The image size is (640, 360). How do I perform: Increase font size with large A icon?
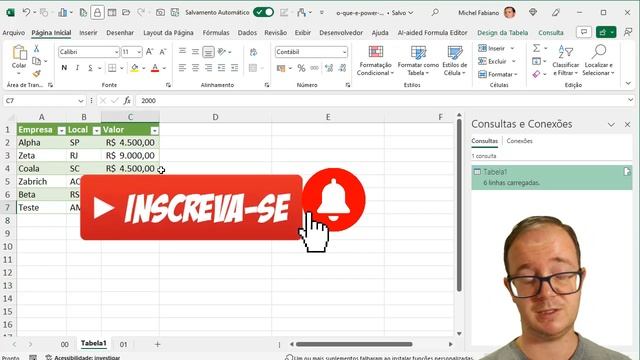pyautogui.click(x=149, y=52)
